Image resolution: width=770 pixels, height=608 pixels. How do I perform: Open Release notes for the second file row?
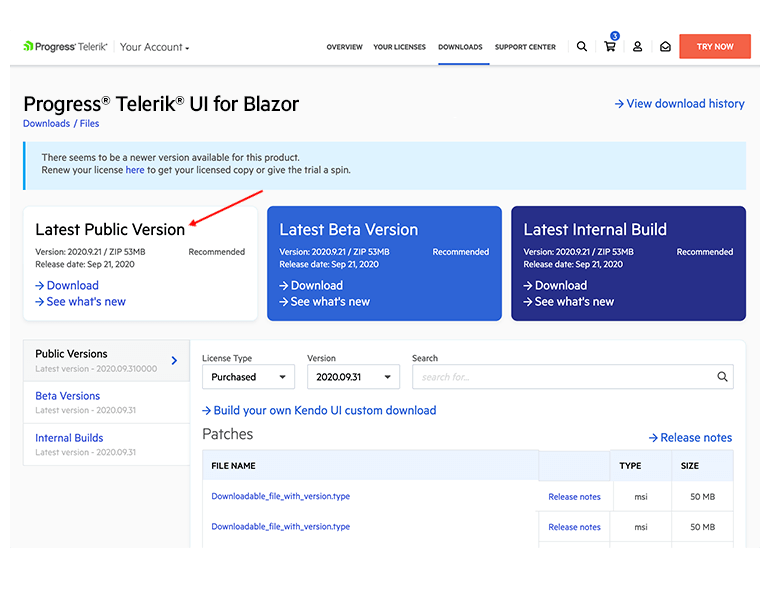[574, 527]
